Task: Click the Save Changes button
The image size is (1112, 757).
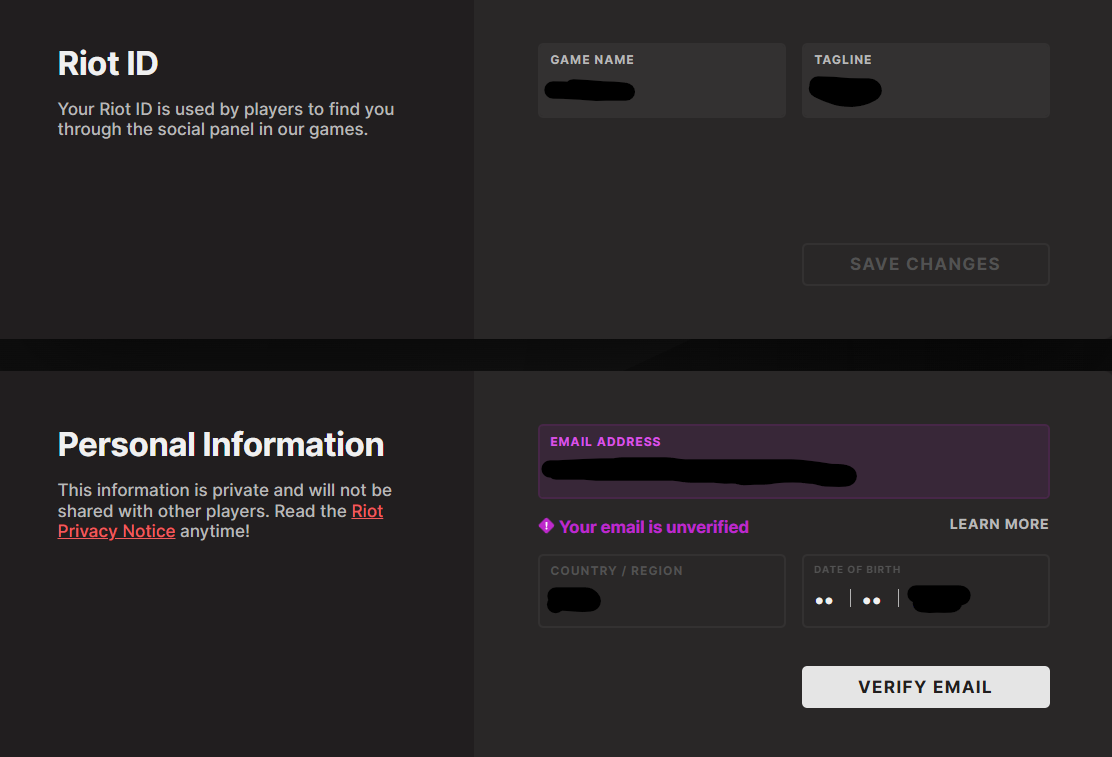Action: click(925, 265)
